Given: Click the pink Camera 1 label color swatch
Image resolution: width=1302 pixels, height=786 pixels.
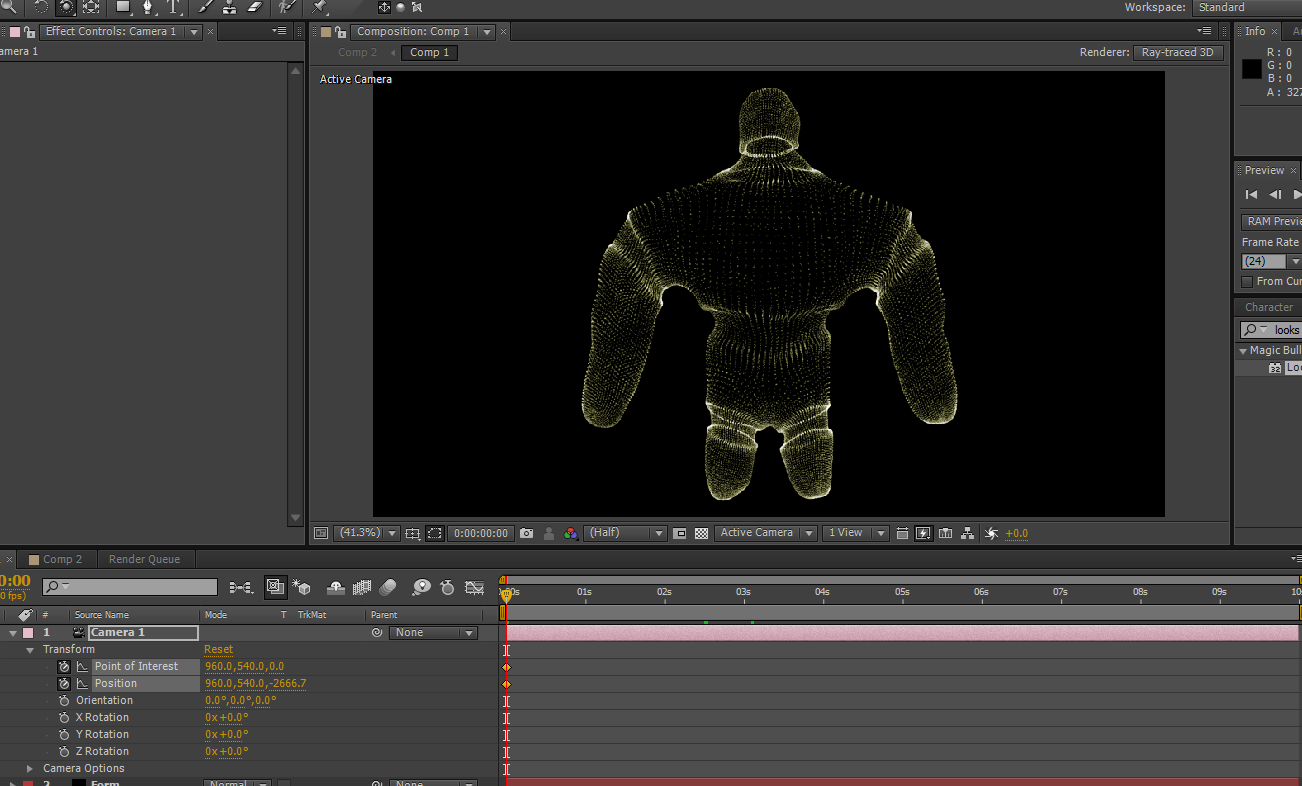Looking at the screenshot, I should (x=28, y=633).
